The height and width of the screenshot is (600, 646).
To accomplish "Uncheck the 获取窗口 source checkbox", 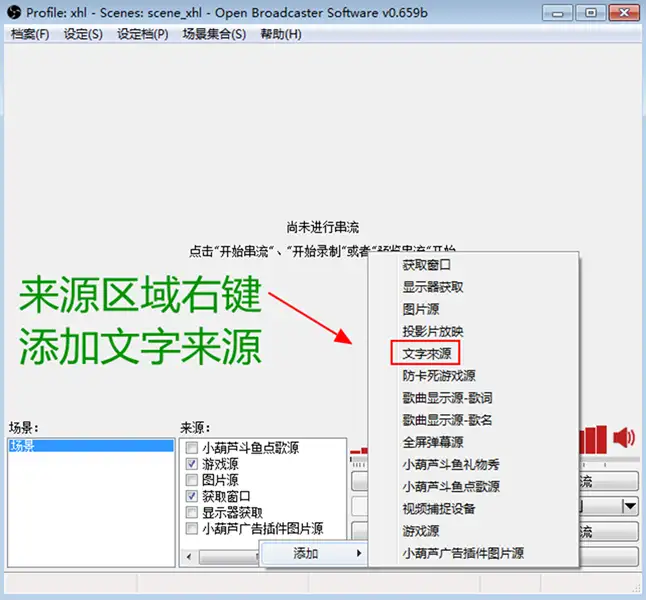I will (x=192, y=496).
